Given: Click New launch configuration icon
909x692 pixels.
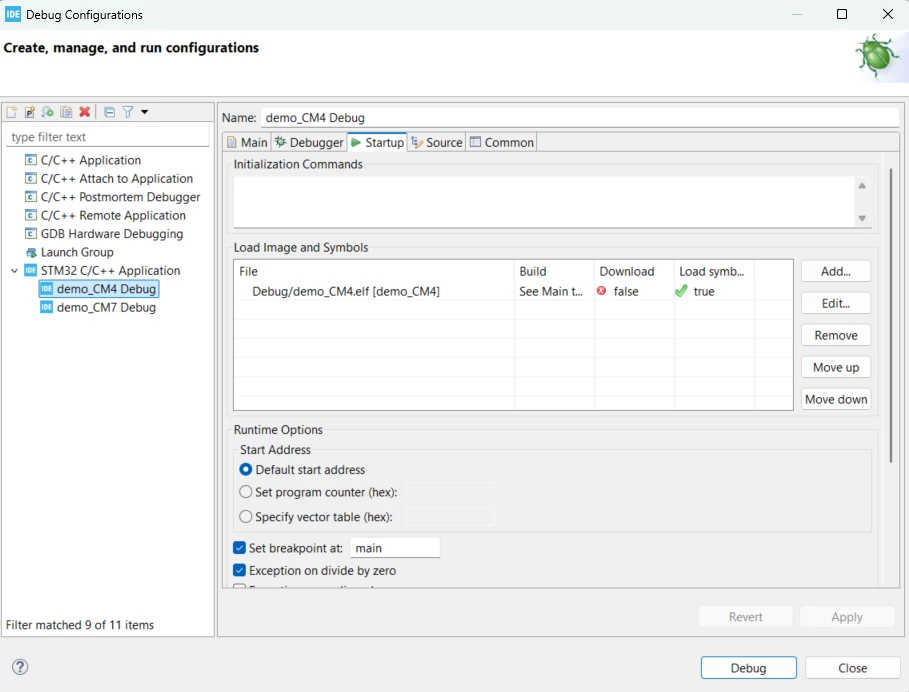Looking at the screenshot, I should tap(12, 112).
